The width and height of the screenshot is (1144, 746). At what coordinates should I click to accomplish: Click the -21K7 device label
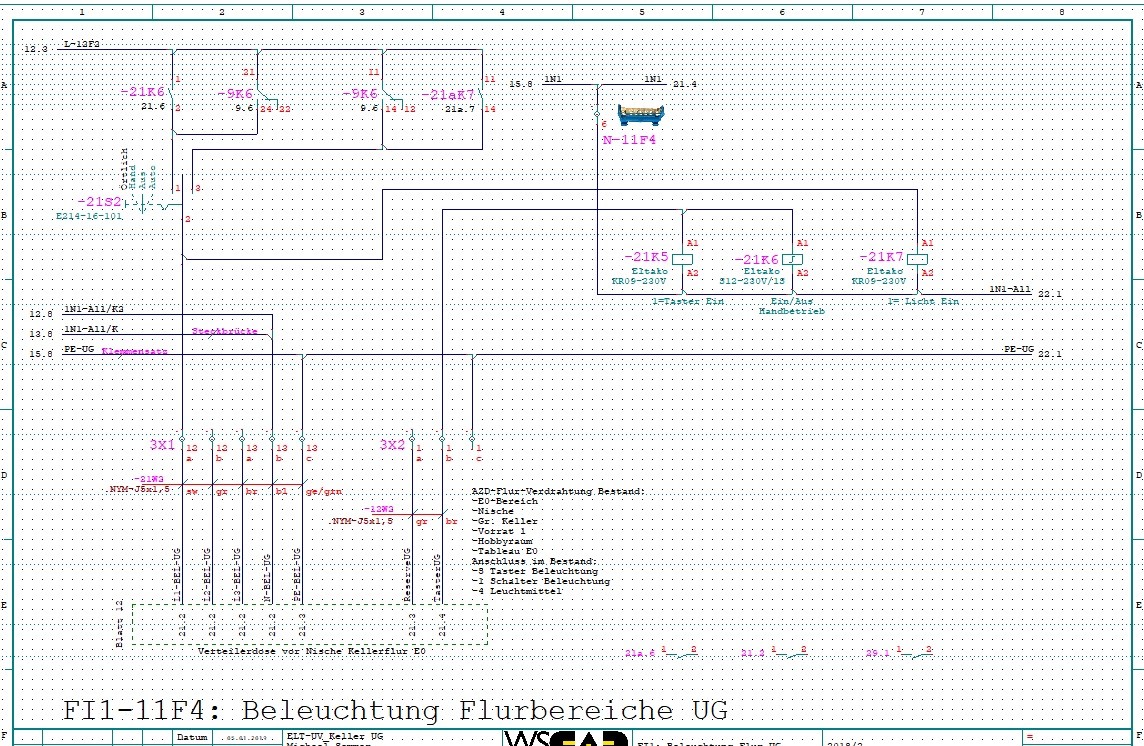pos(881,256)
